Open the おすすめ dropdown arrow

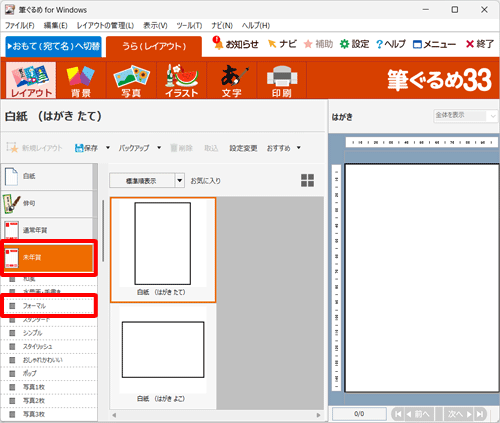coord(299,147)
